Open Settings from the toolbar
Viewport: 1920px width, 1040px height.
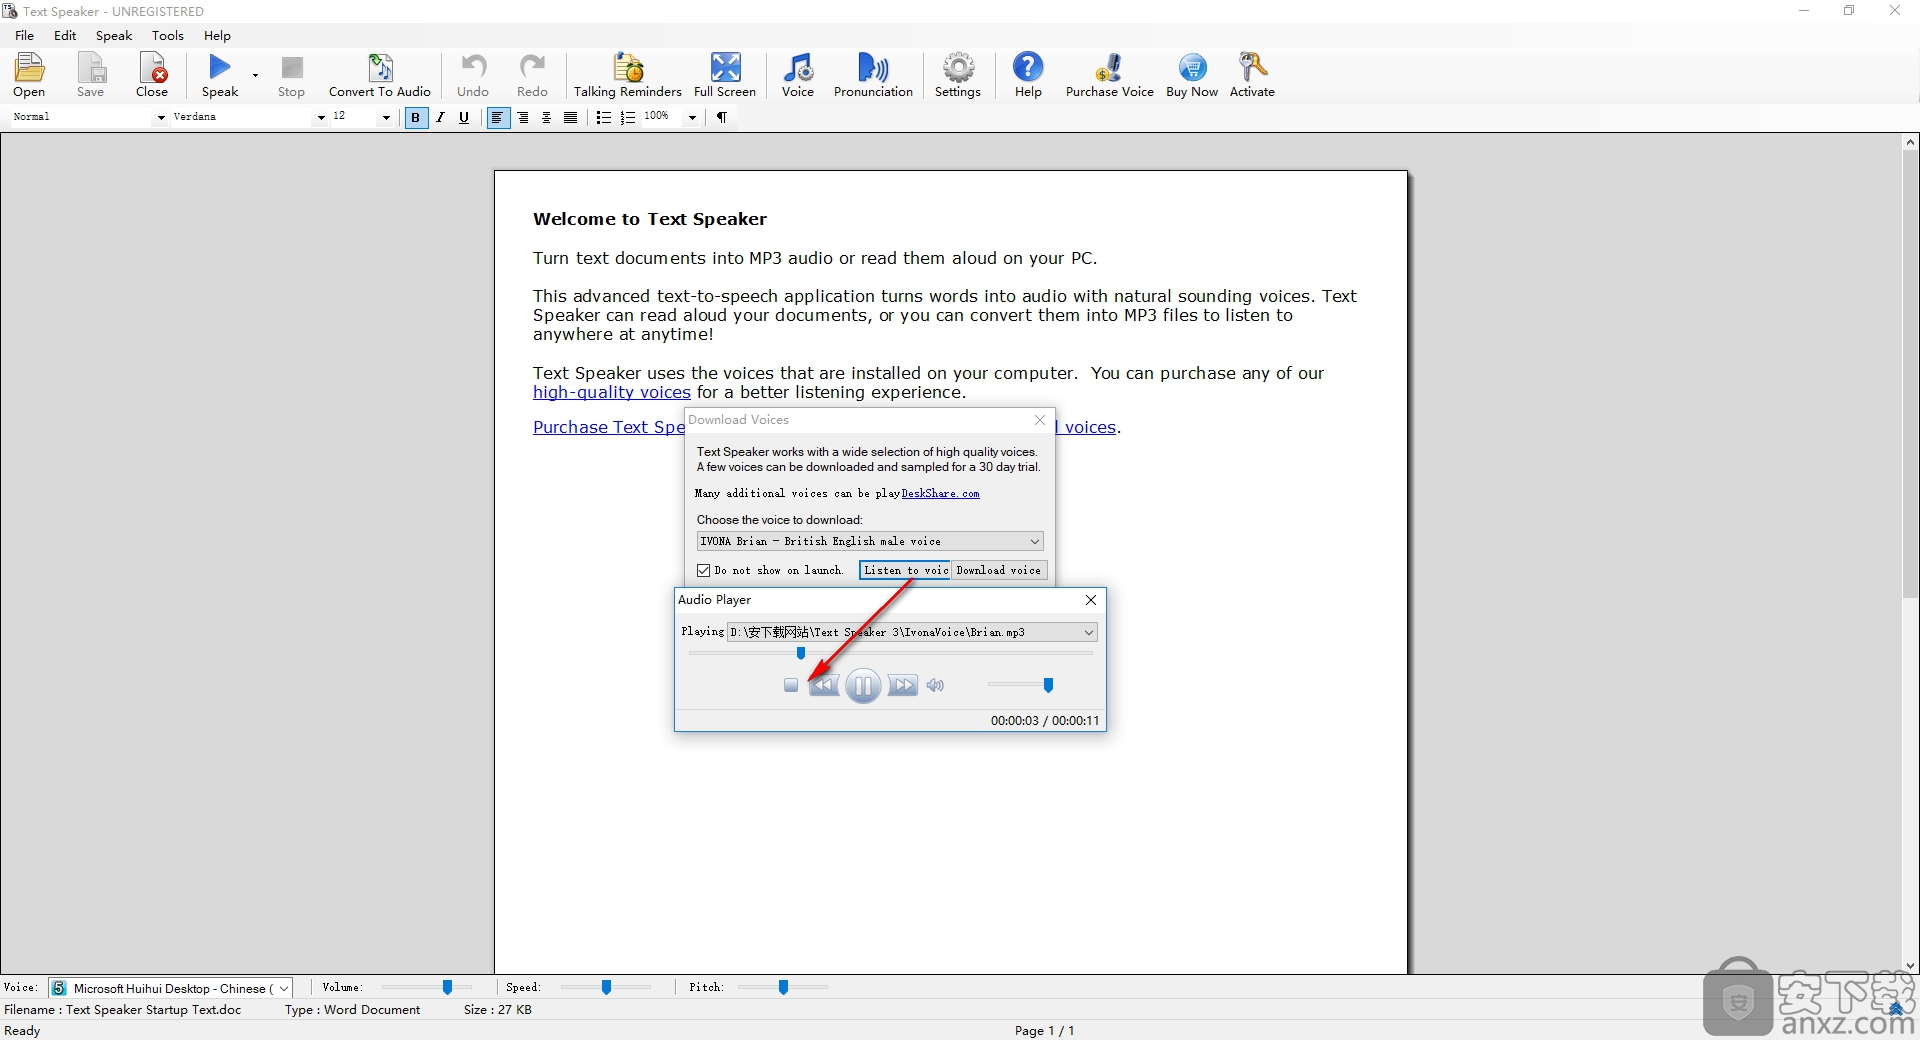tap(958, 75)
